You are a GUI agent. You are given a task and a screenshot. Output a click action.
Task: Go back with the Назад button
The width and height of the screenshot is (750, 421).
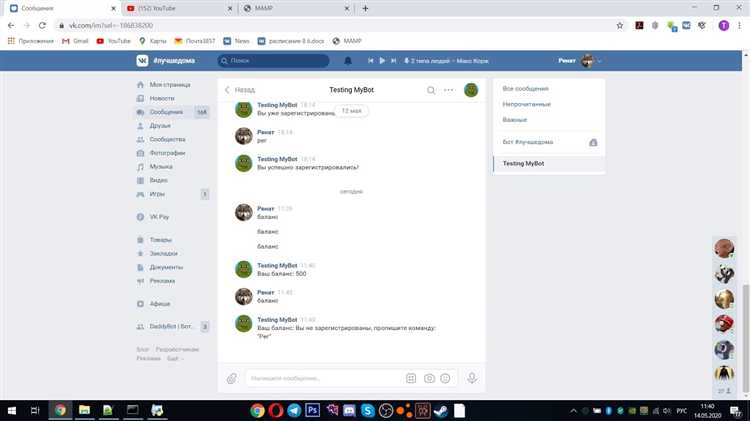coord(240,90)
